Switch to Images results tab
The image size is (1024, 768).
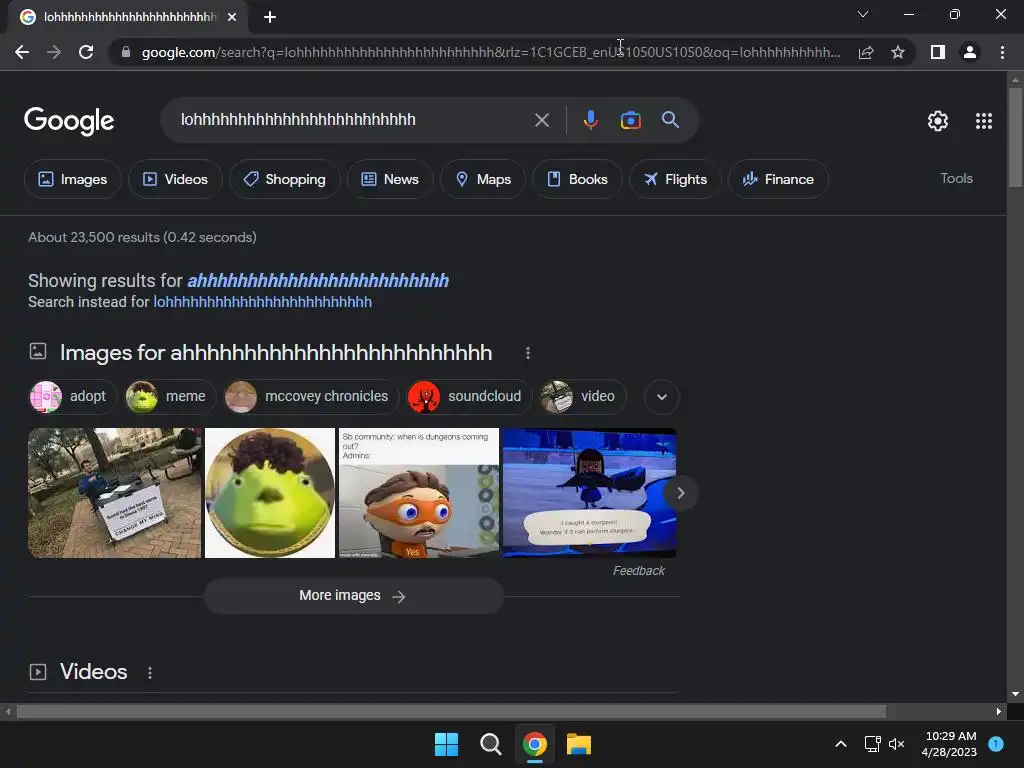click(72, 179)
